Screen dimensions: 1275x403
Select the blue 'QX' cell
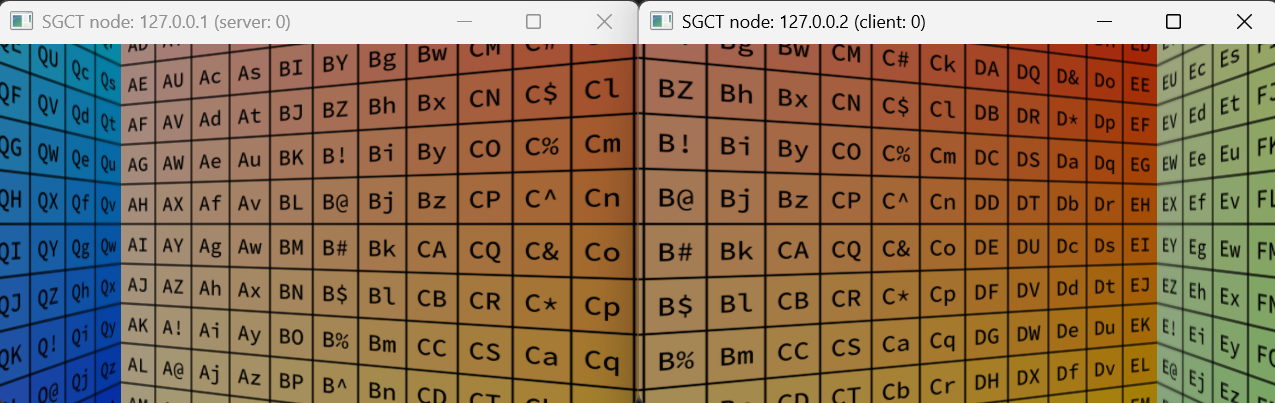coord(48,199)
